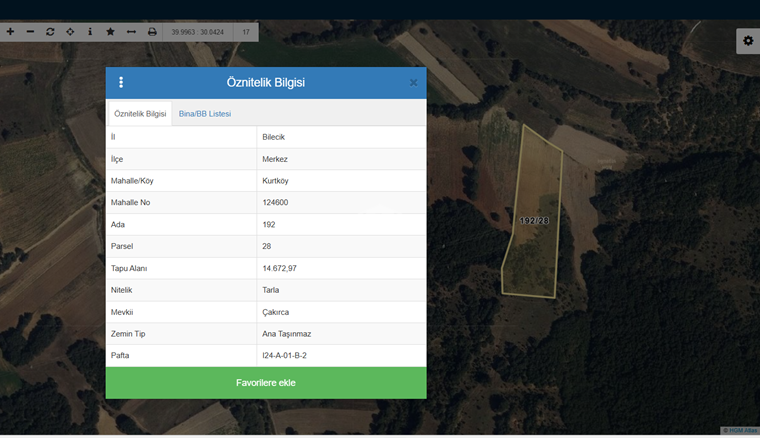Click the Favorilere ekle button
The height and width of the screenshot is (438, 760).
pyautogui.click(x=266, y=382)
